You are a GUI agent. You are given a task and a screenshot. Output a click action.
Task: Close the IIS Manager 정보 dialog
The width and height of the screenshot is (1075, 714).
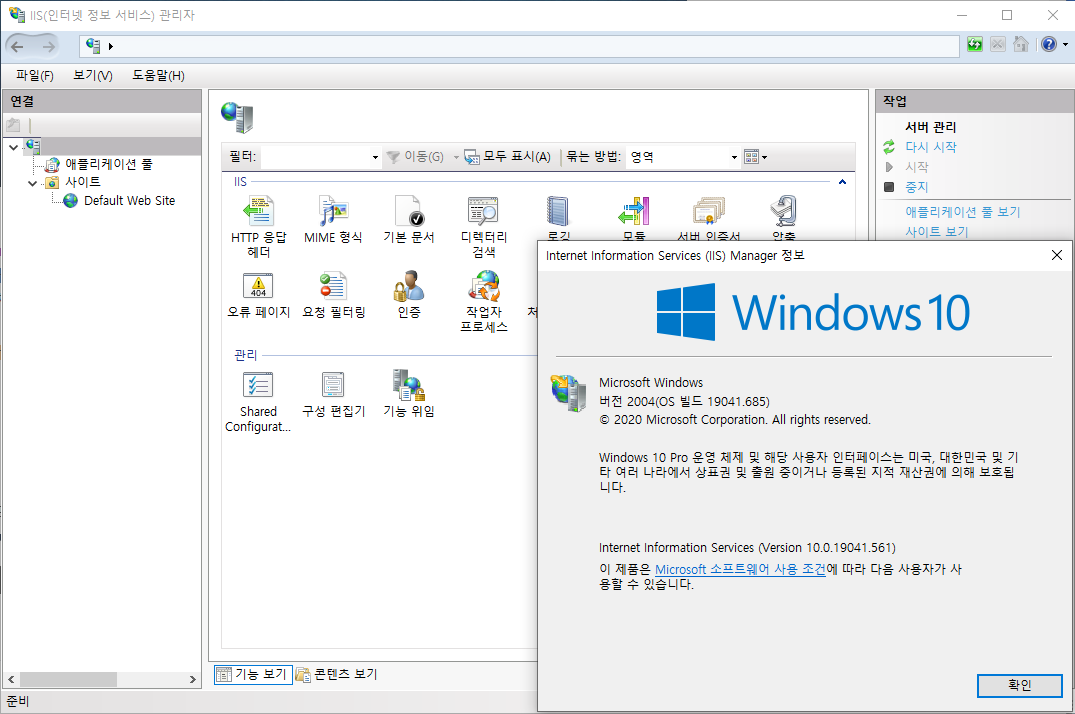[1056, 255]
